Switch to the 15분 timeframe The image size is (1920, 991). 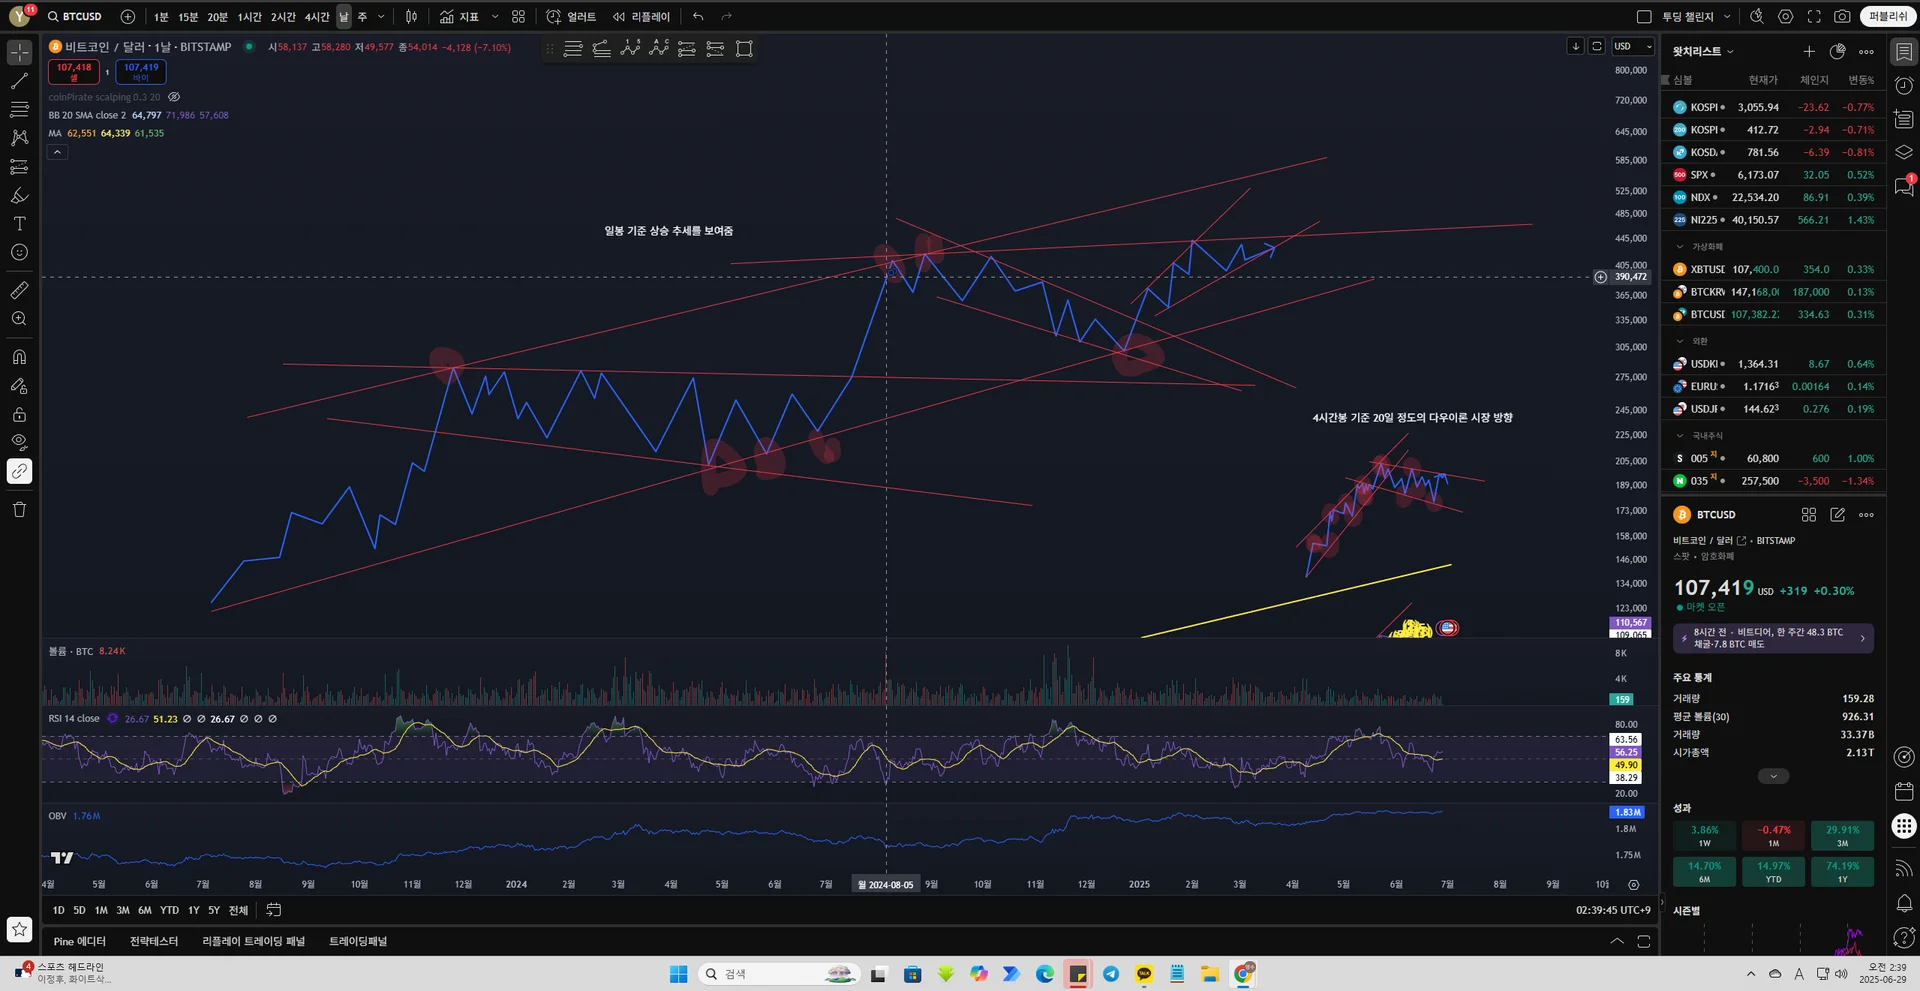click(x=188, y=17)
